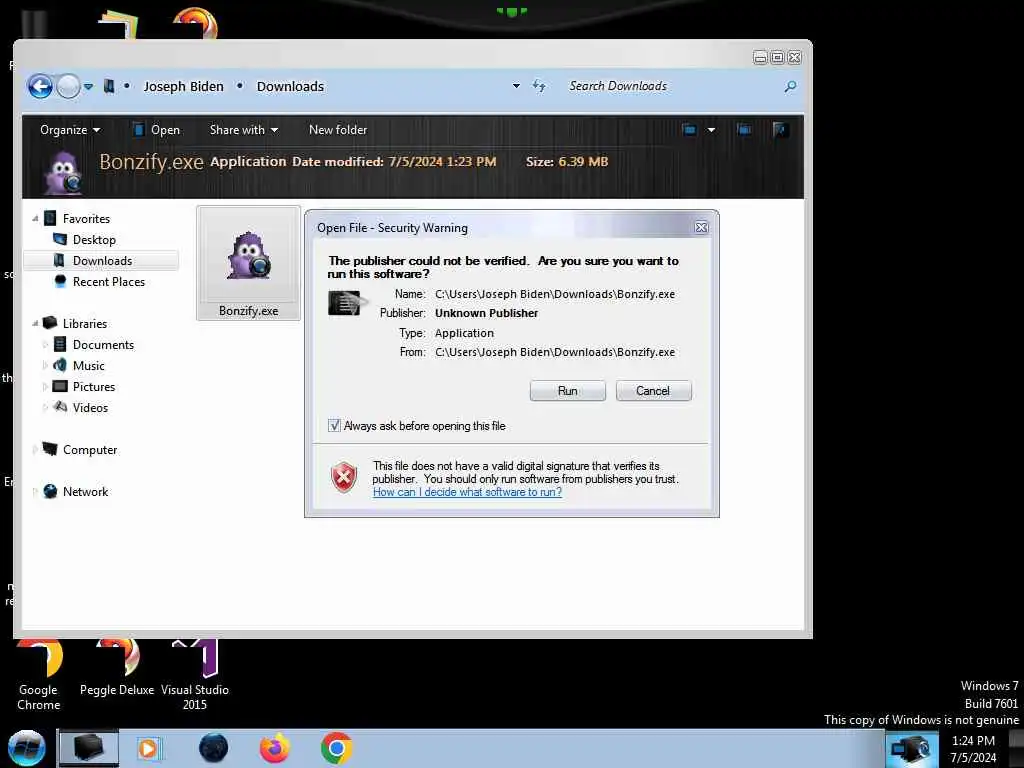
Task: Collapse the Libraries tree group
Action: (35, 323)
